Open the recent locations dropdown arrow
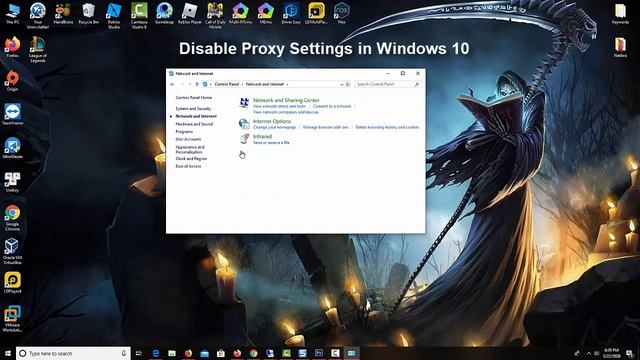The height and width of the screenshot is (360, 640). (x=190, y=84)
